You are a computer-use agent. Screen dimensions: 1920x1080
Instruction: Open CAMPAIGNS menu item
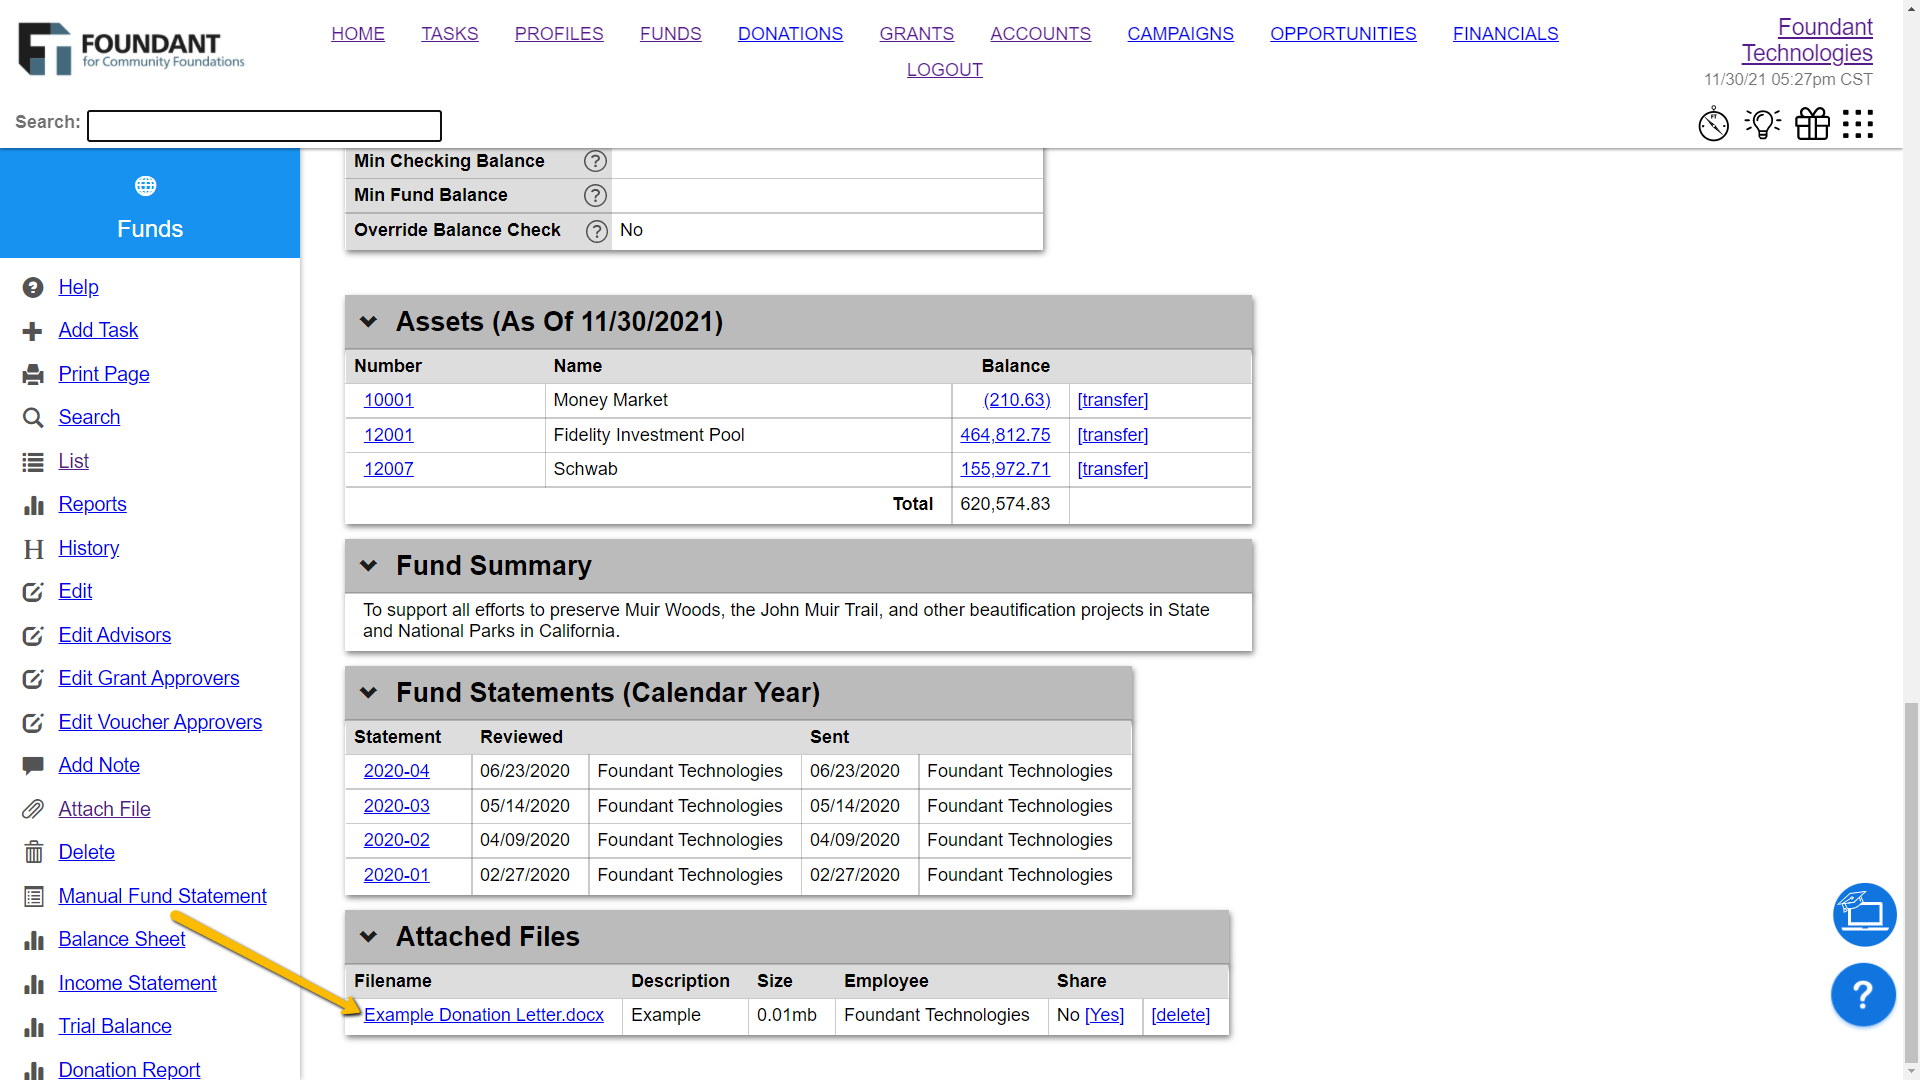coord(1180,34)
